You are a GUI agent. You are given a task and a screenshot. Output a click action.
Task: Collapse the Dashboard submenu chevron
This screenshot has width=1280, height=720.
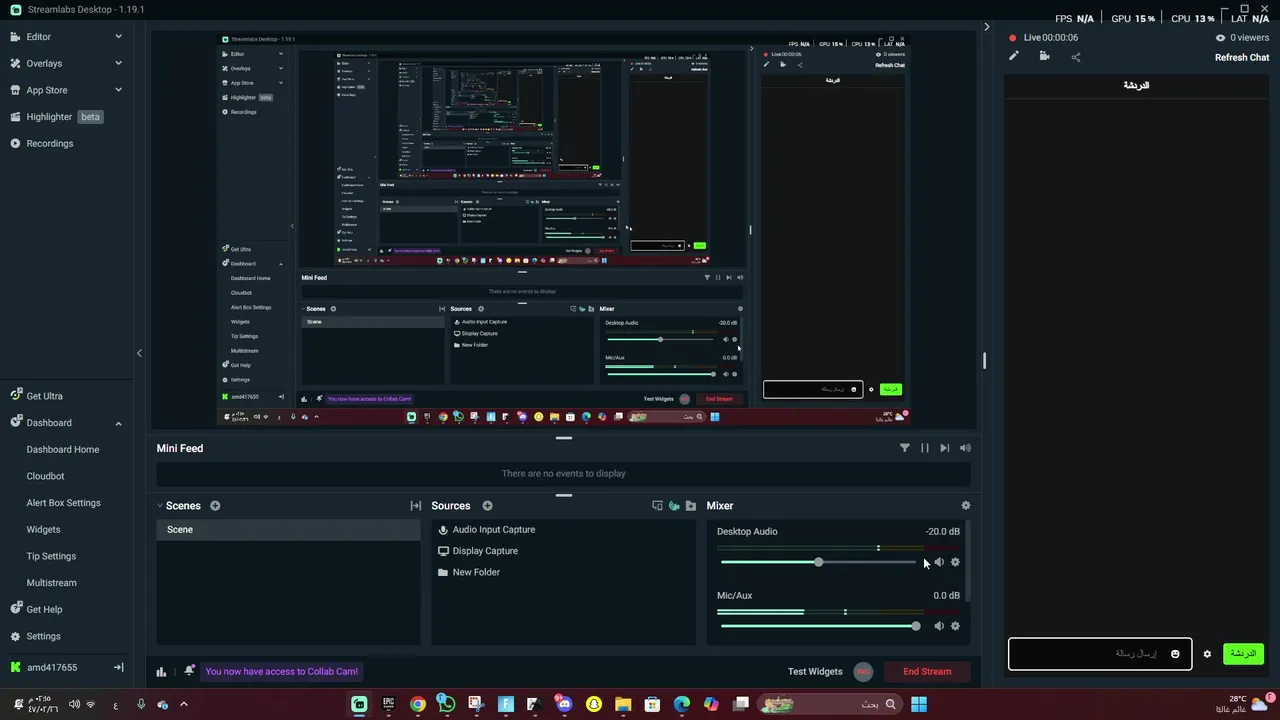coord(118,423)
